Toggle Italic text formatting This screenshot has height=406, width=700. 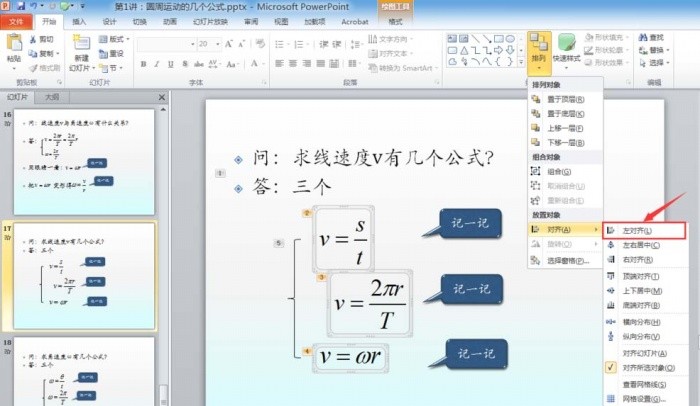click(157, 64)
